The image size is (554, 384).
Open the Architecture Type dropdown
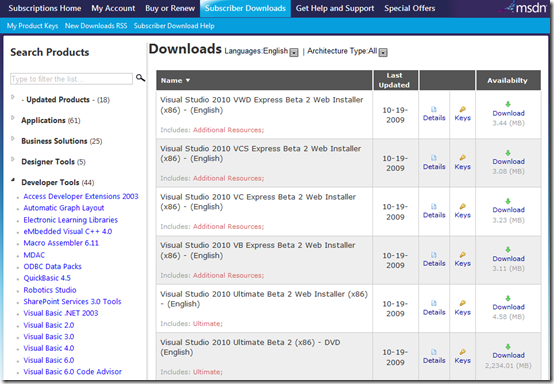pos(383,53)
